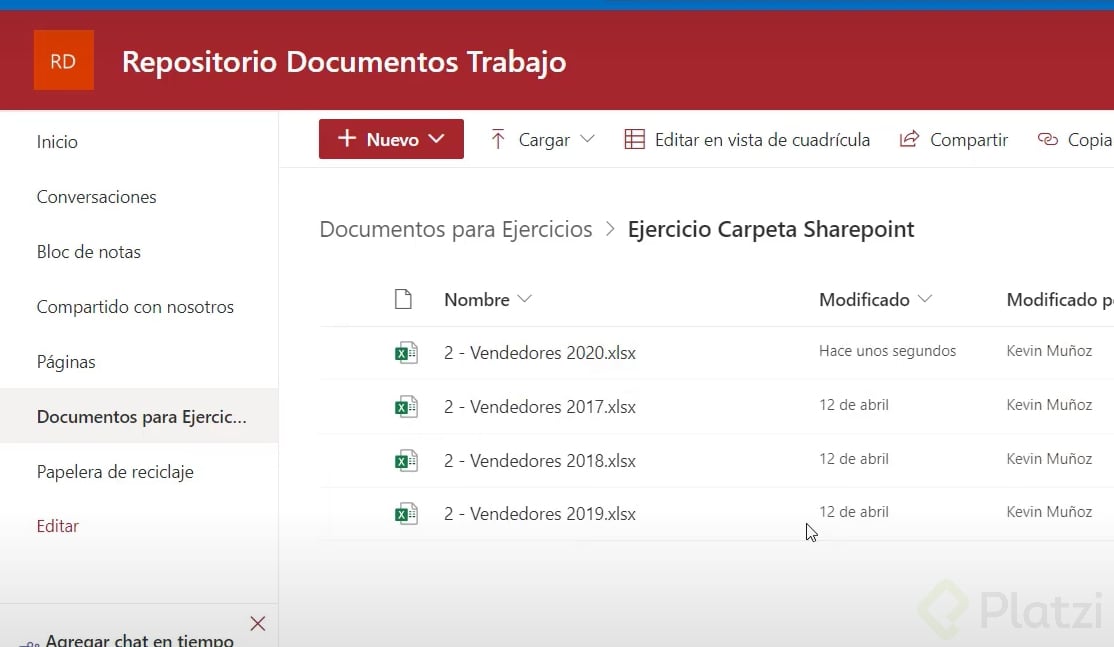Image resolution: width=1114 pixels, height=647 pixels.
Task: Open file 2 - Vendedores 2020.xlsx
Action: [540, 353]
